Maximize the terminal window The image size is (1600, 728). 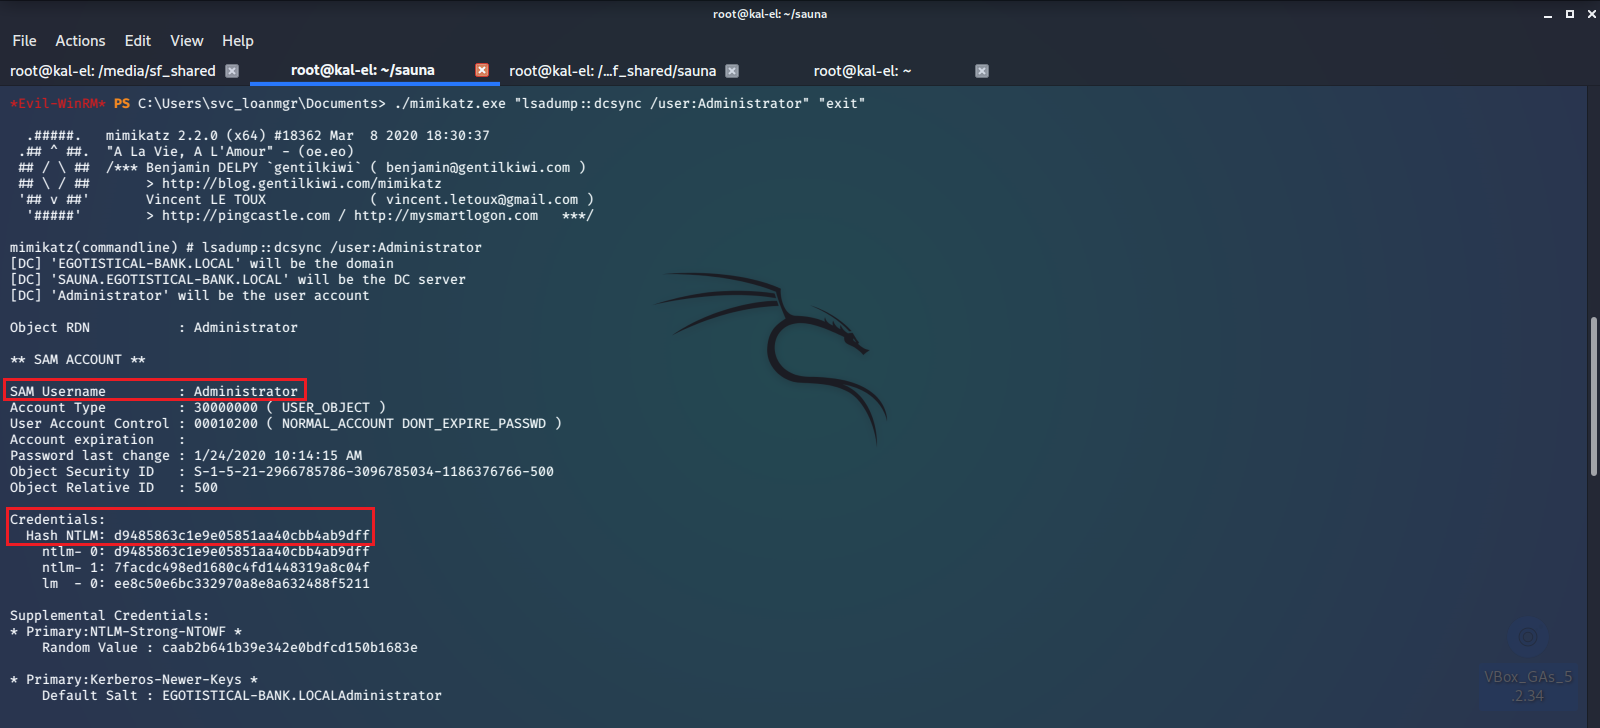click(x=1570, y=14)
